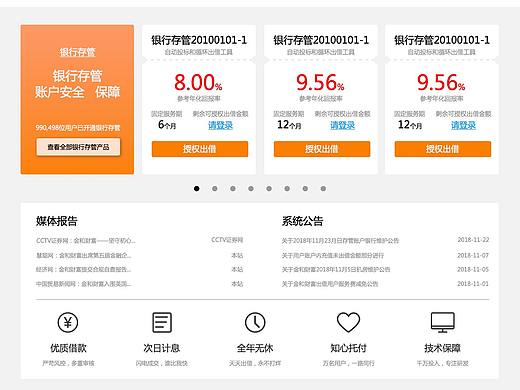The height and width of the screenshot is (390, 520).
Task: Click the clock icon above 全年无休
Action: (x=255, y=322)
